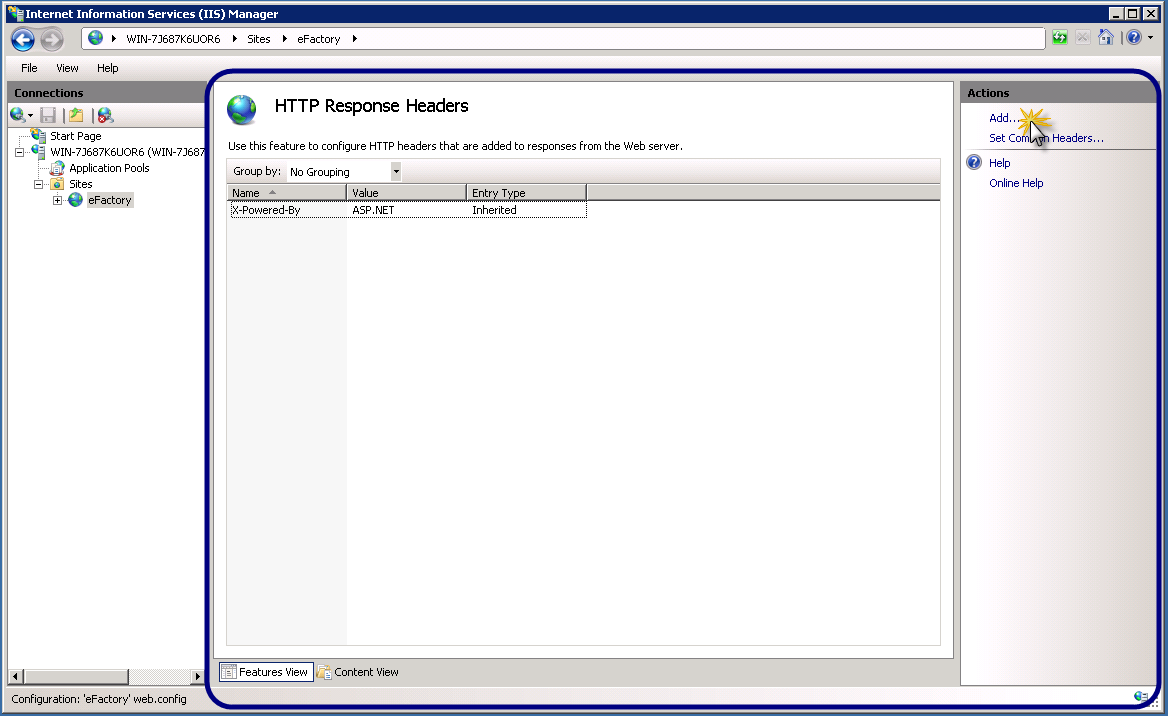Expand the arrow after eFactory in the address bar
1168x716 pixels.
point(355,39)
